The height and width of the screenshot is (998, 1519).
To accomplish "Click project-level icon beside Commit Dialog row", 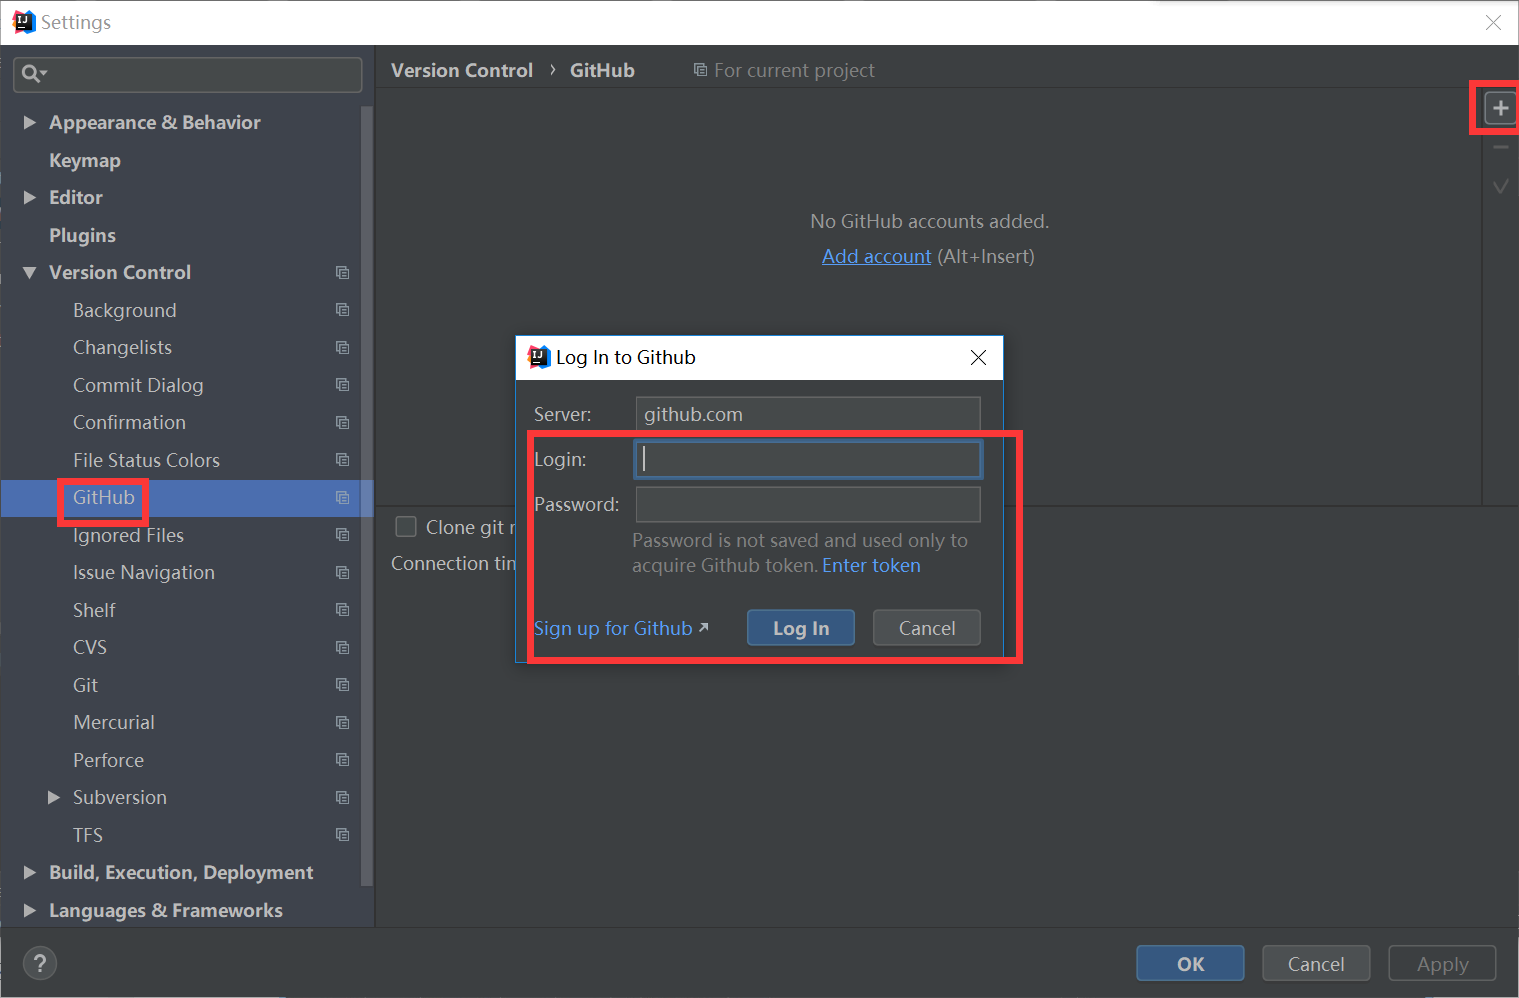I will click(342, 385).
